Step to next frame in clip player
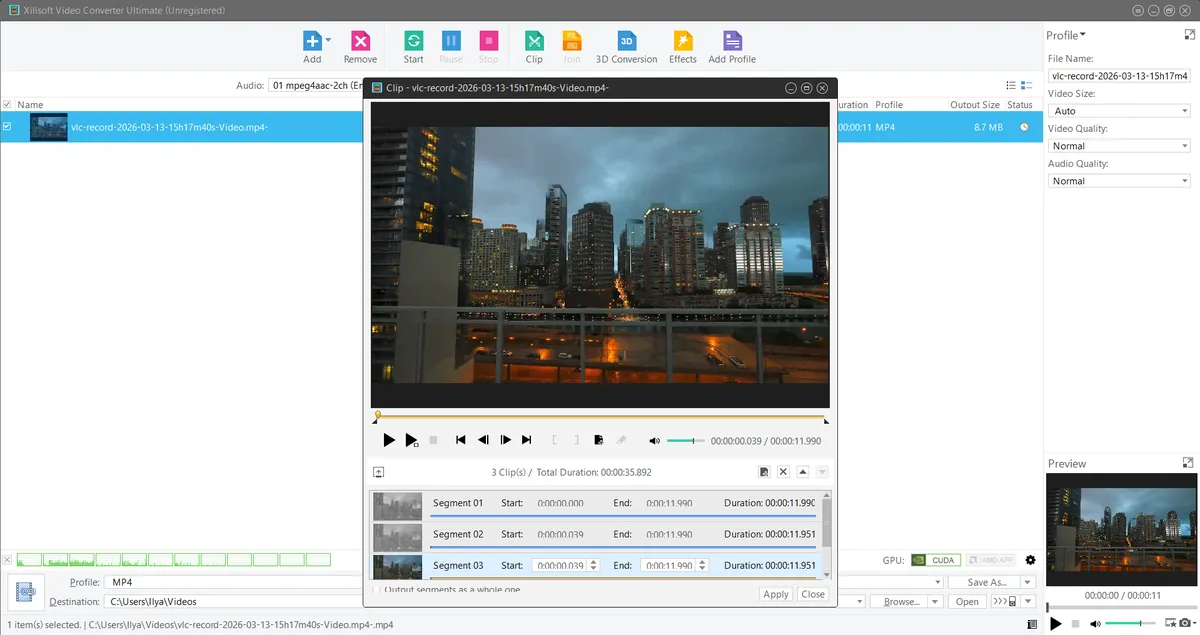1200x635 pixels. point(506,440)
